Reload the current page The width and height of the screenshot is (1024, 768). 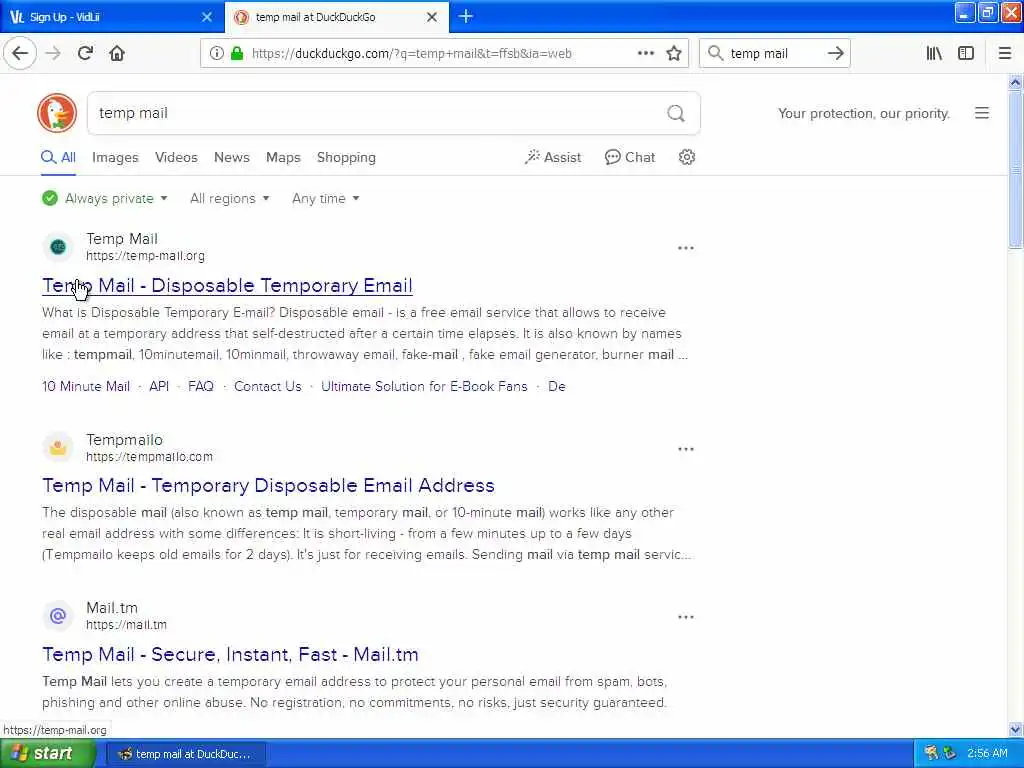pos(85,54)
